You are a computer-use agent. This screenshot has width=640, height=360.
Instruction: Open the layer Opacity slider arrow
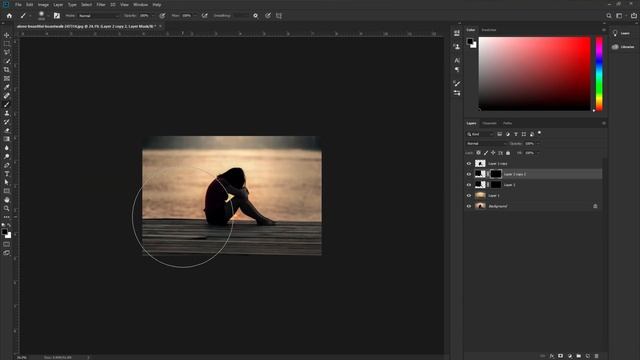click(538, 144)
